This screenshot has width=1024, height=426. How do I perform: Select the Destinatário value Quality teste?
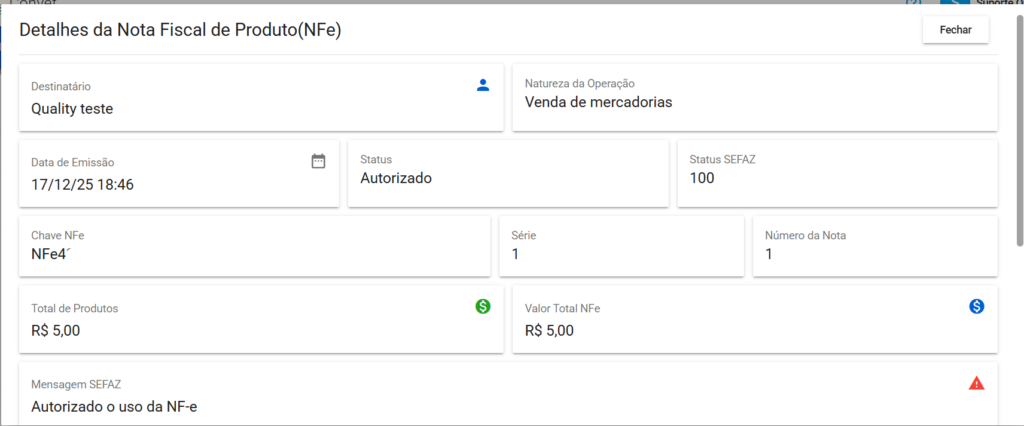tap(72, 109)
